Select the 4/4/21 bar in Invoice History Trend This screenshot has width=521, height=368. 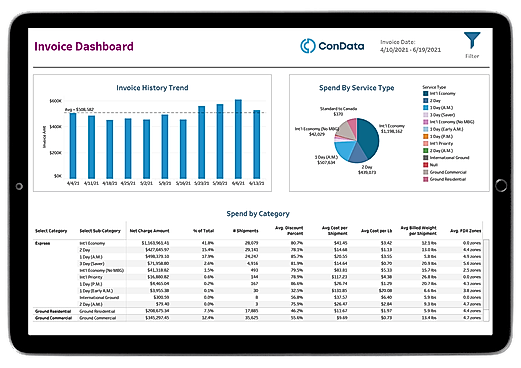[x=73, y=146]
